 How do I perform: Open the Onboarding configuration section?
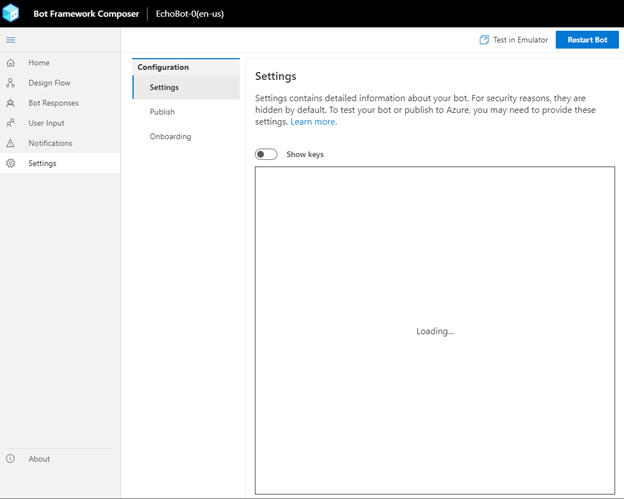[x=186, y=136]
